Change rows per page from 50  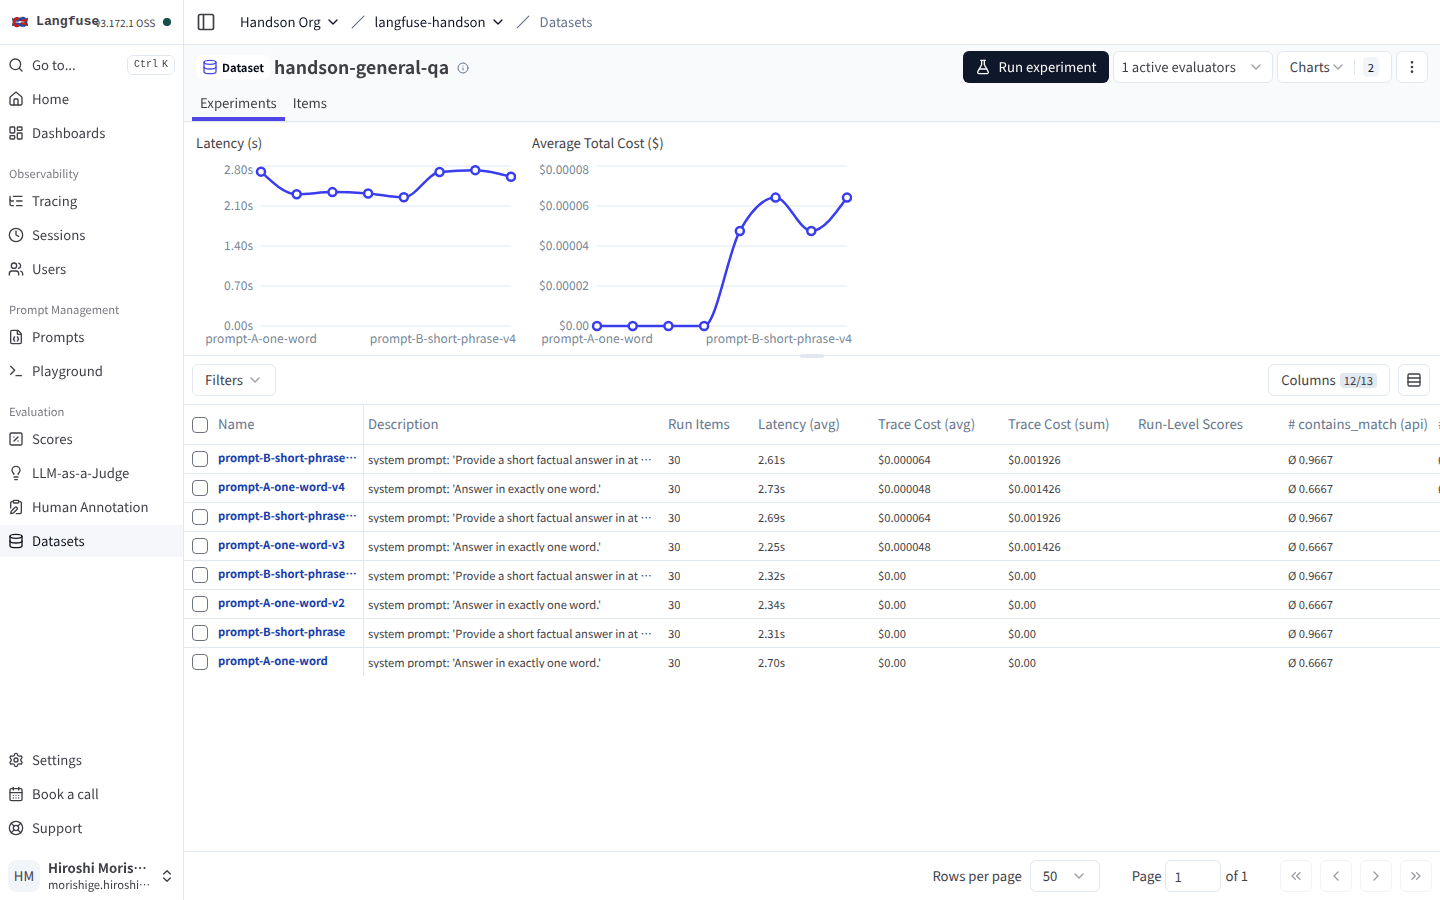pos(1064,876)
